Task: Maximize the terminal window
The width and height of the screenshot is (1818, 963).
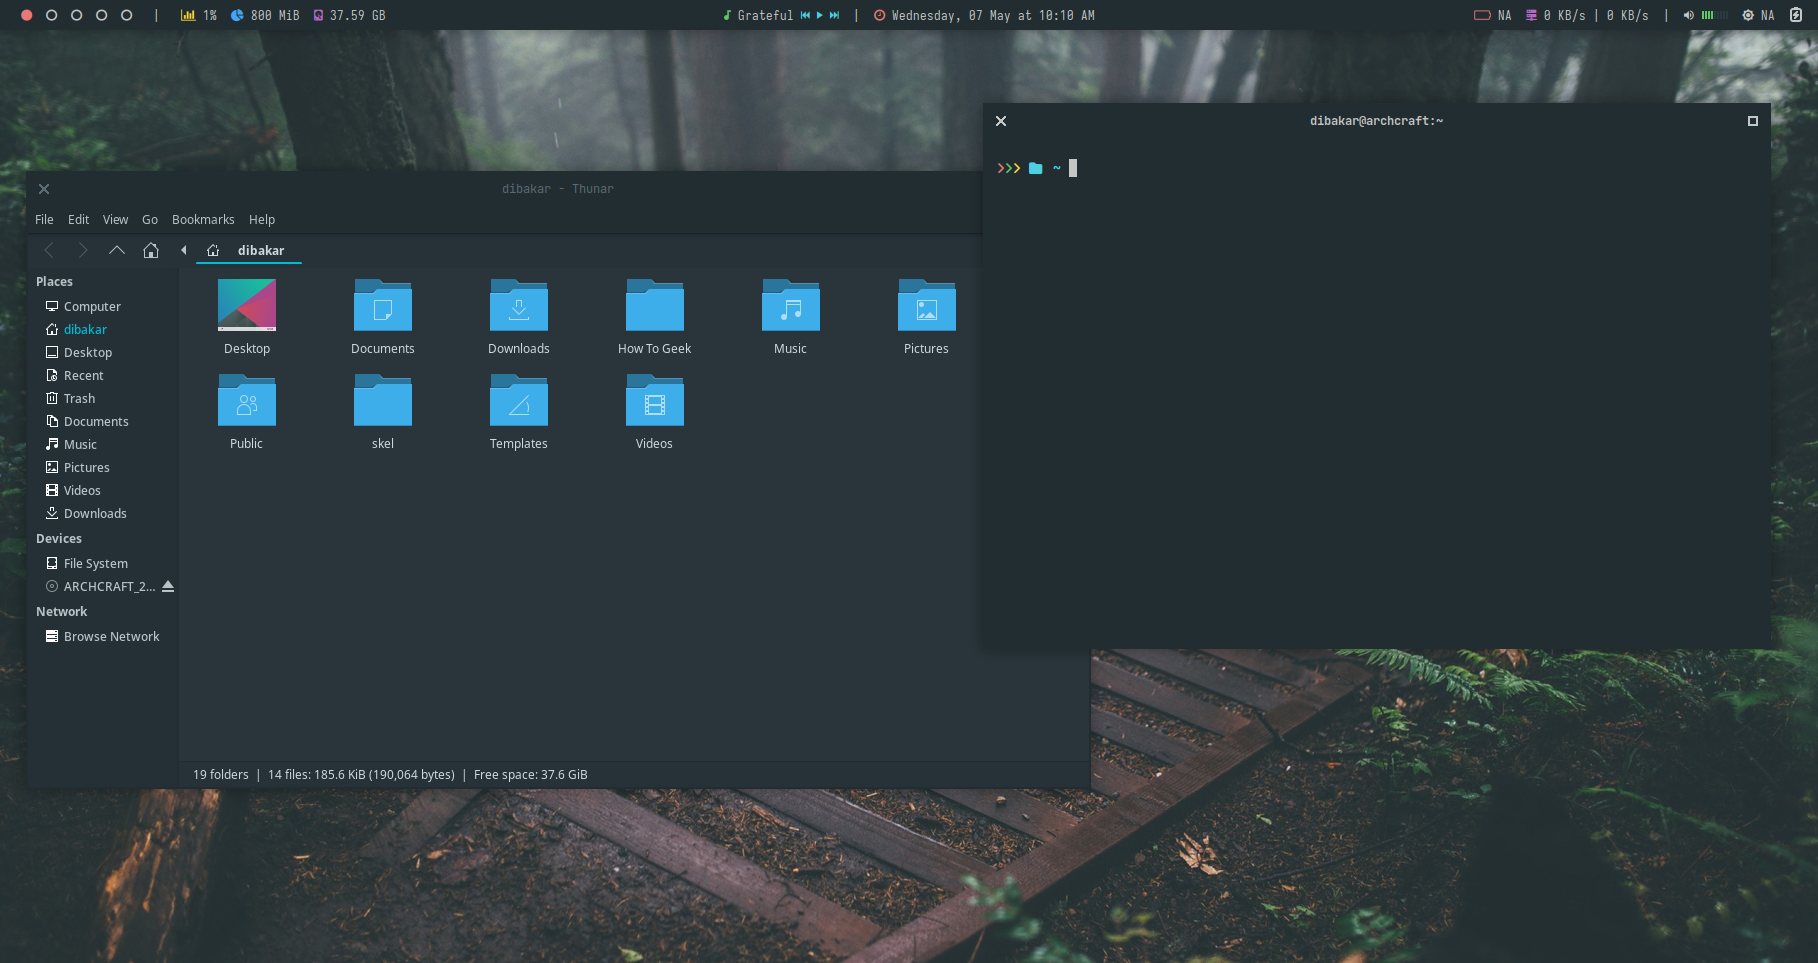Action: pyautogui.click(x=1752, y=121)
